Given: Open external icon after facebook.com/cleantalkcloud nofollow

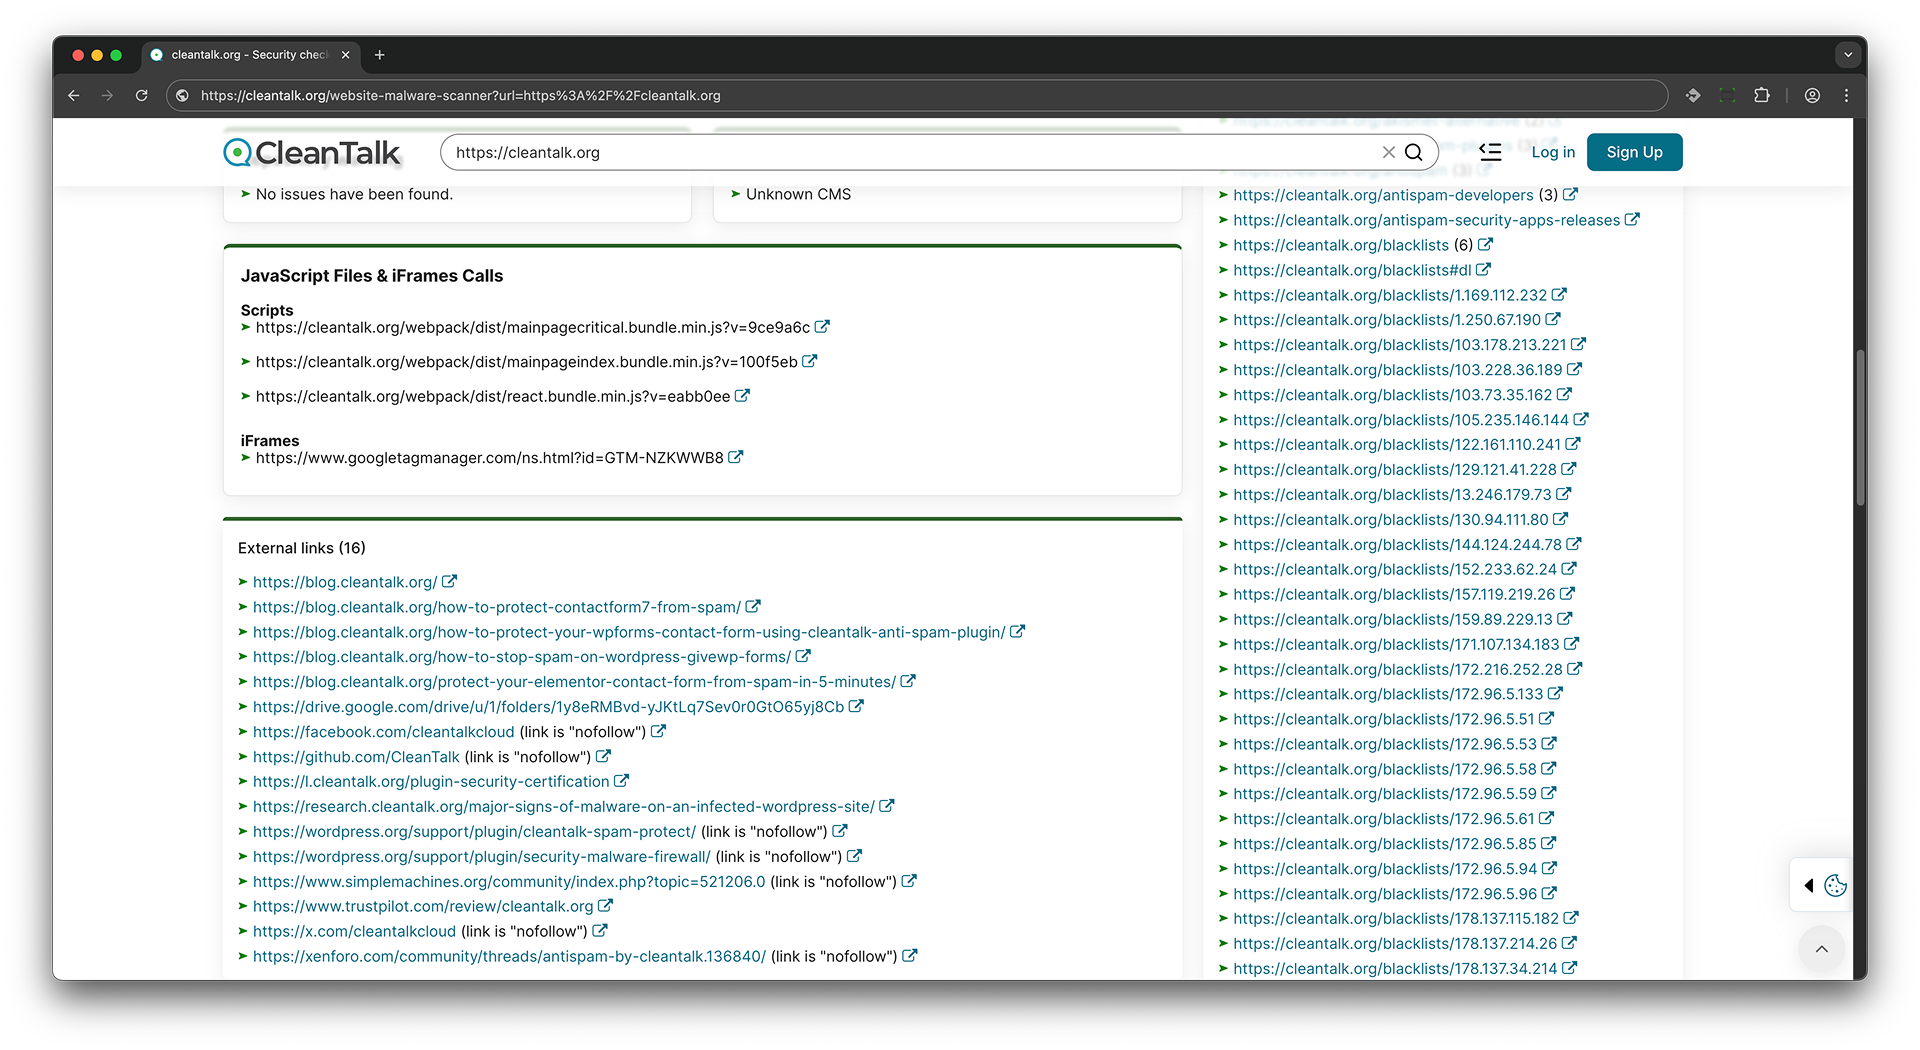Looking at the screenshot, I should tap(658, 731).
